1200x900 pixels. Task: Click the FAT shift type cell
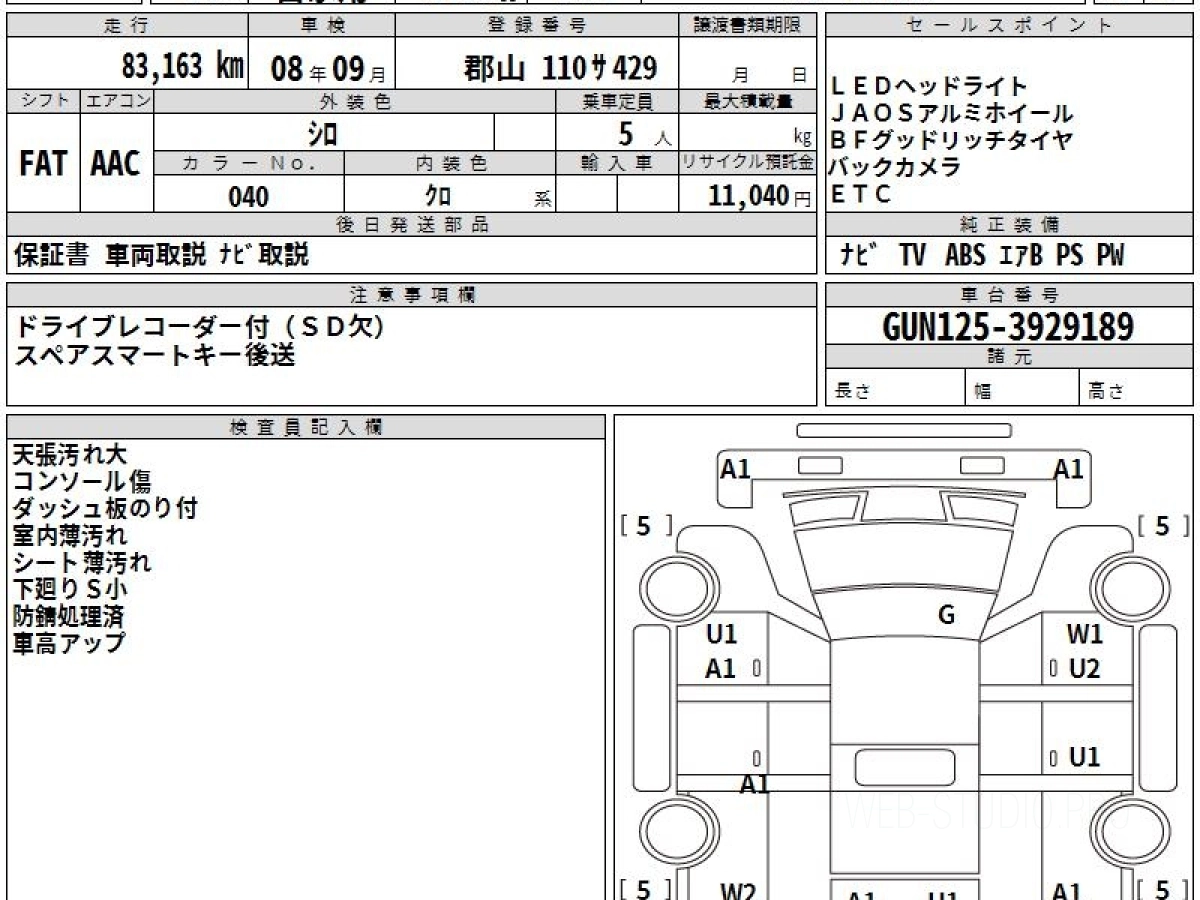(x=43, y=164)
